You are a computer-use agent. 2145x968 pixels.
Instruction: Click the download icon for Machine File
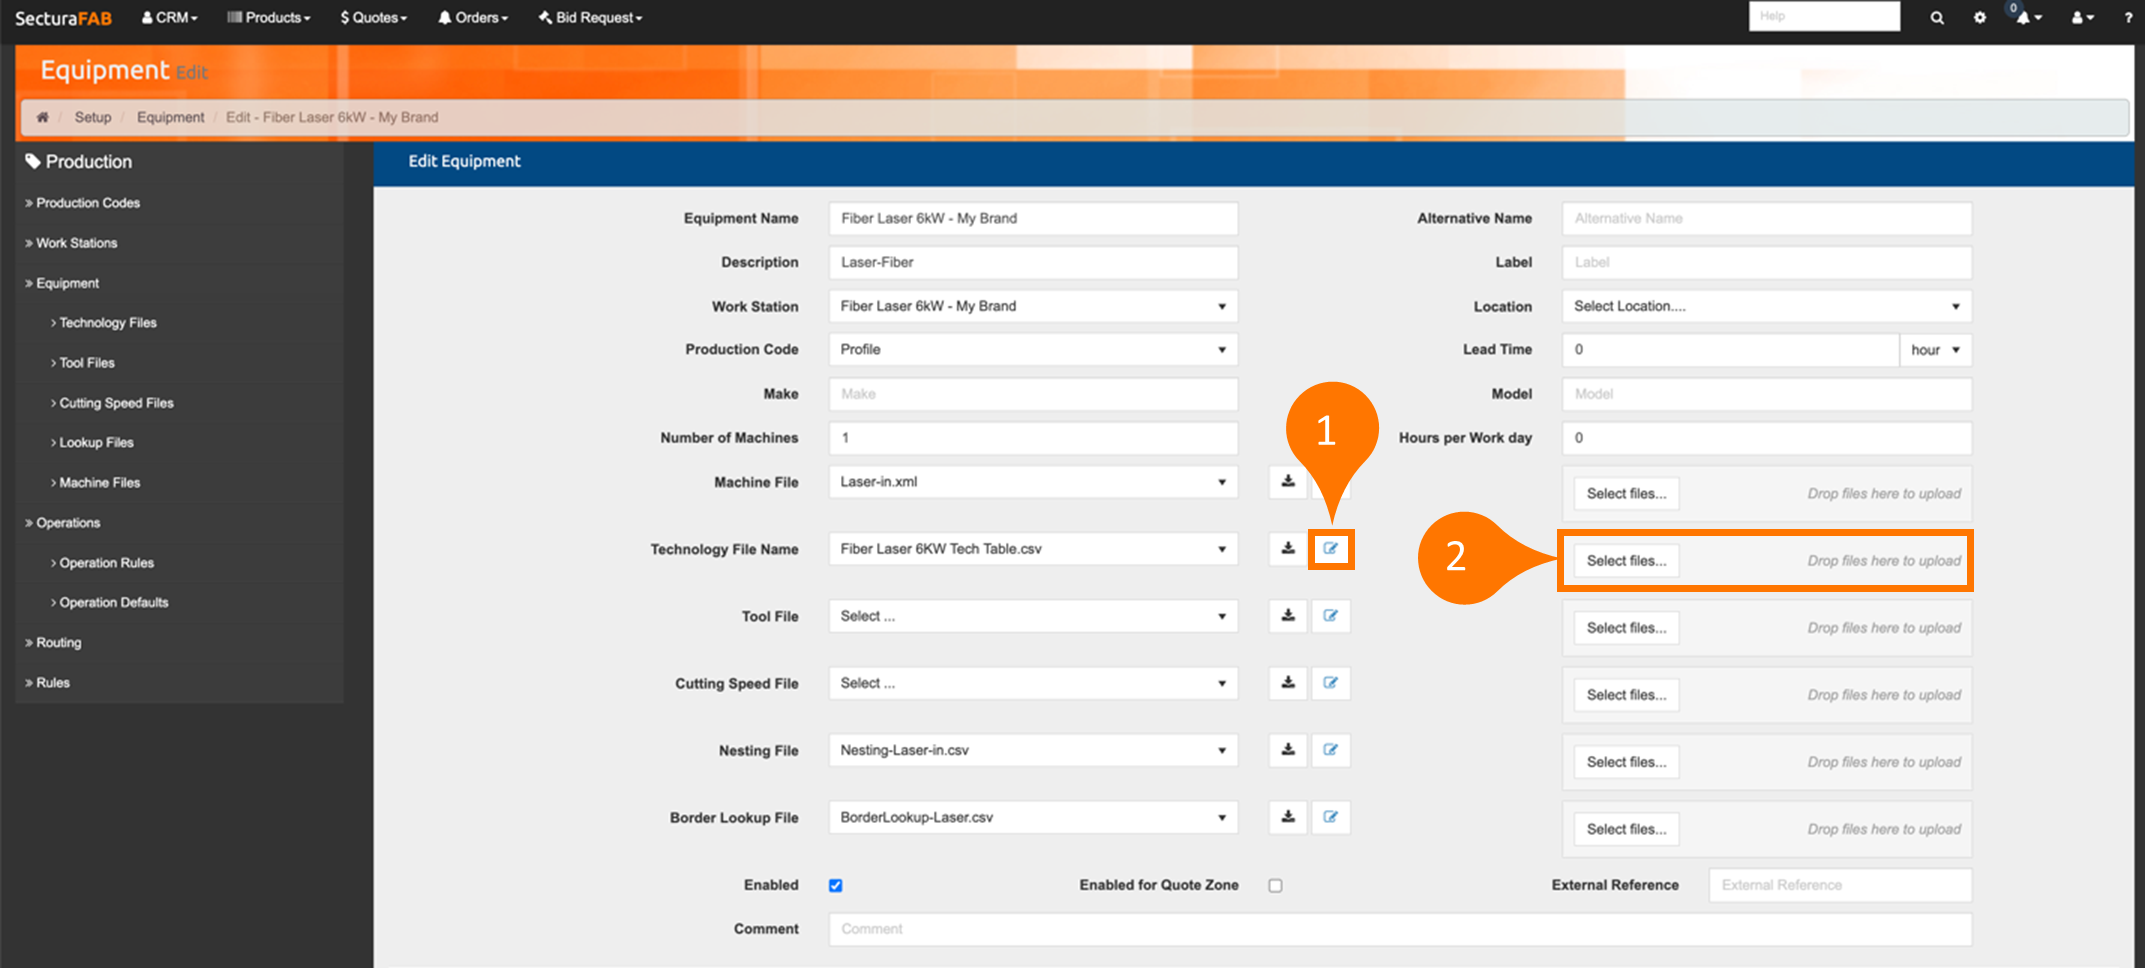(x=1288, y=482)
